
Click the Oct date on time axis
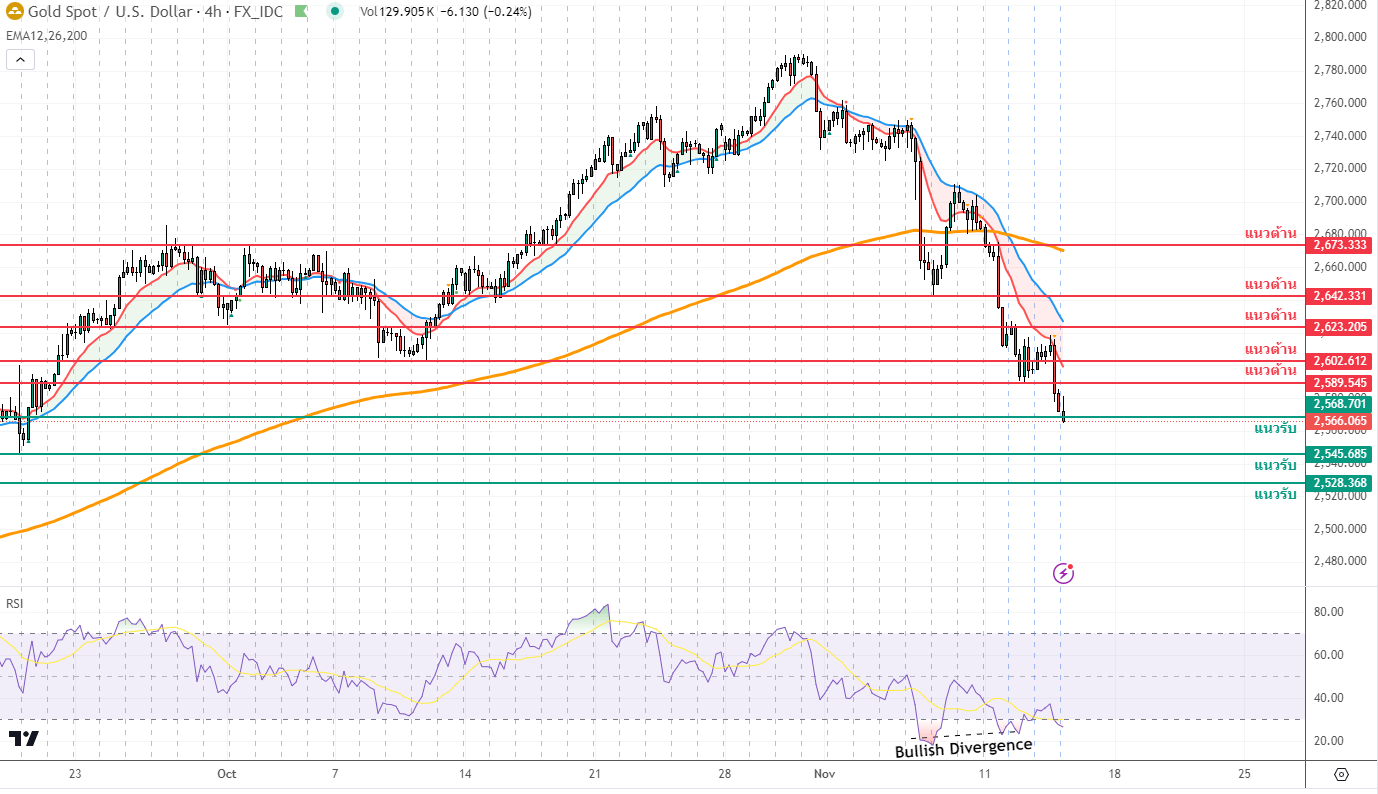(x=226, y=773)
